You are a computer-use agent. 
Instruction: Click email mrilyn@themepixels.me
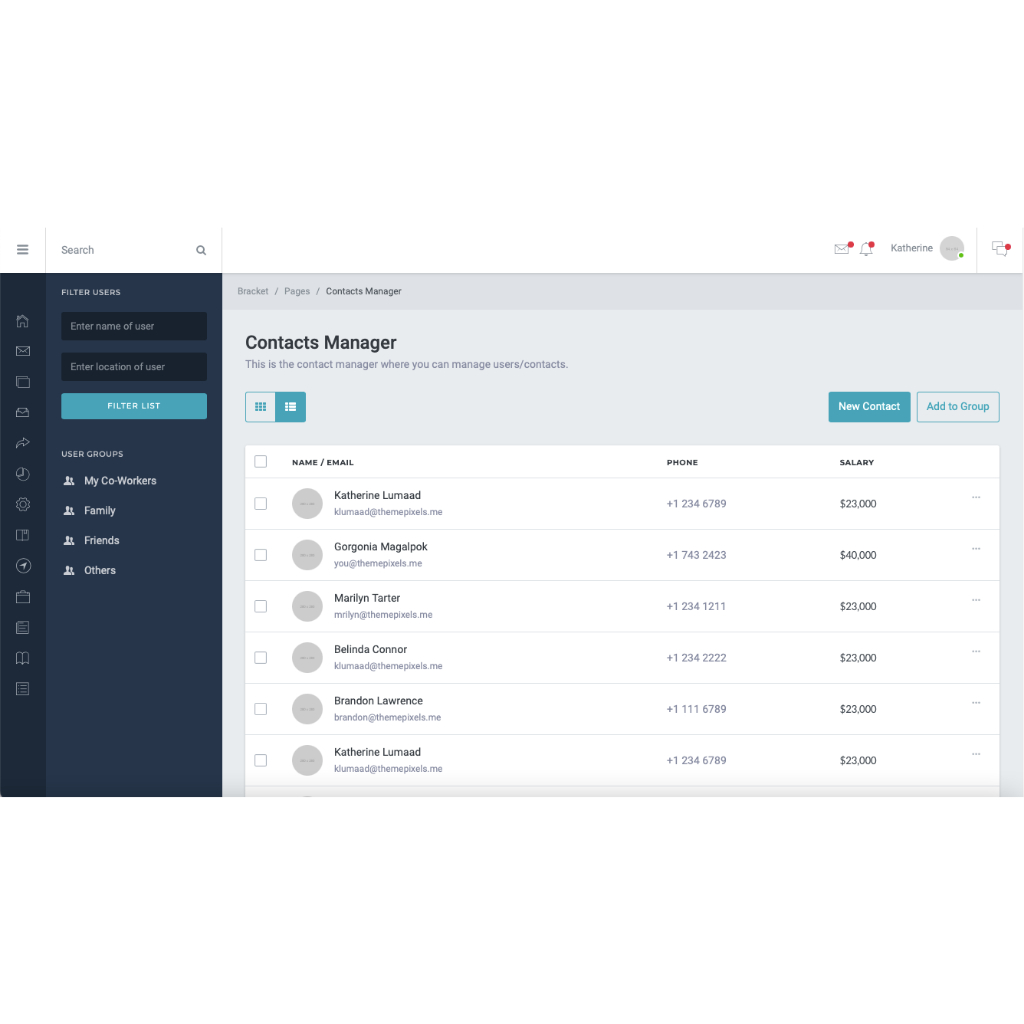[x=383, y=615]
